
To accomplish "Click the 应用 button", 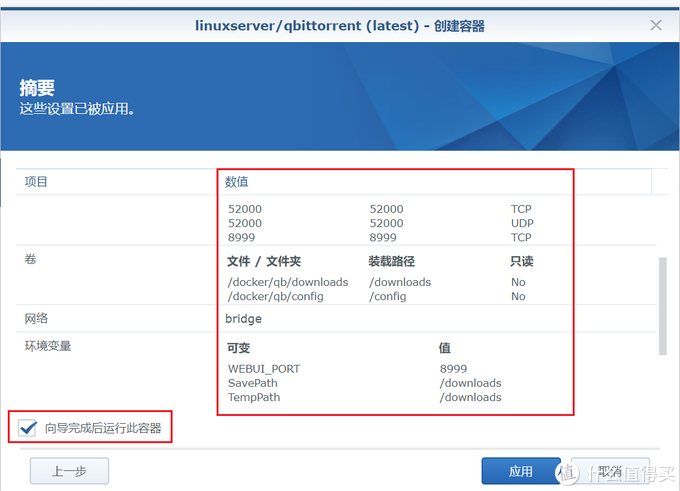I will [520, 471].
